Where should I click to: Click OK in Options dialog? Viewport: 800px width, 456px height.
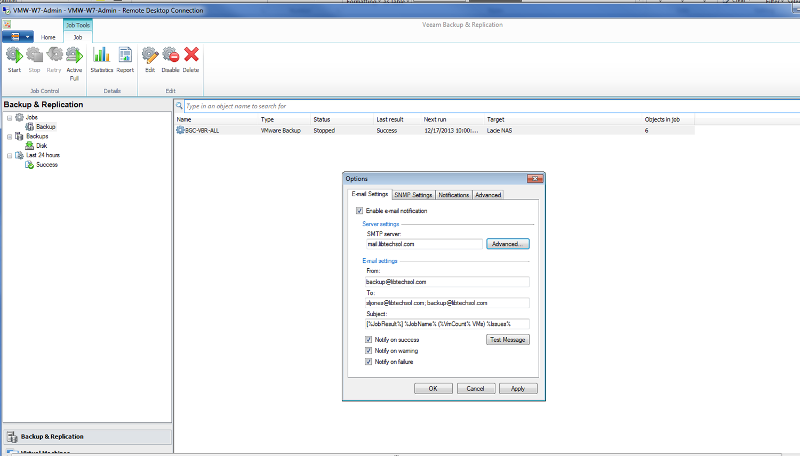433,389
